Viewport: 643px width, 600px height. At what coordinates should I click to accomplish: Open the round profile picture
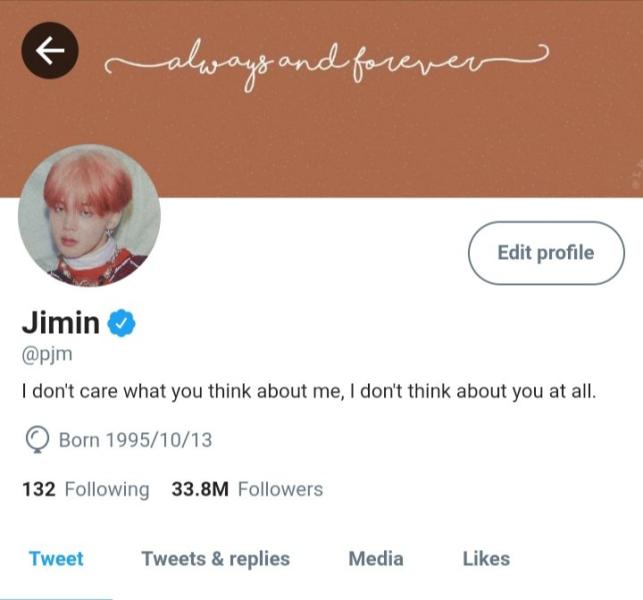click(x=89, y=215)
